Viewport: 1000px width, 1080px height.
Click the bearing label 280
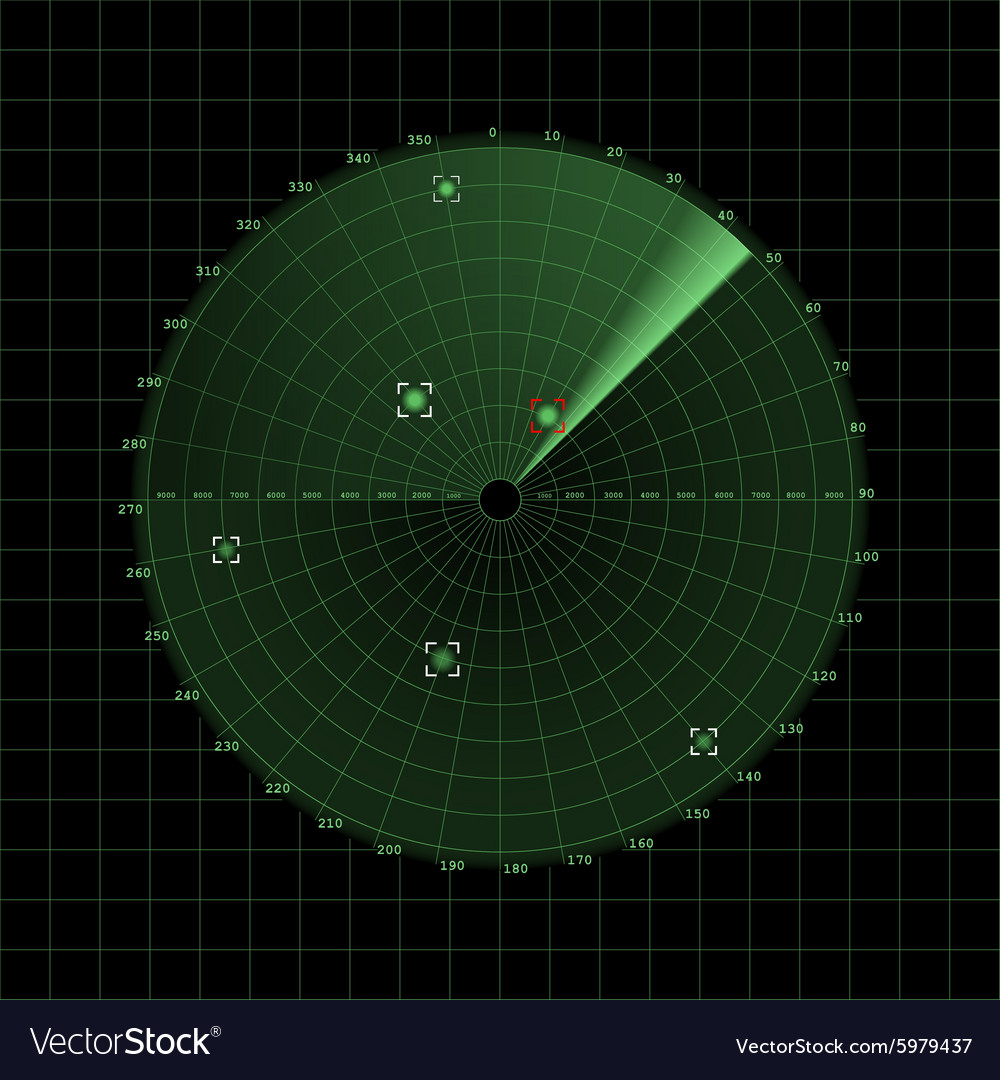tap(134, 444)
